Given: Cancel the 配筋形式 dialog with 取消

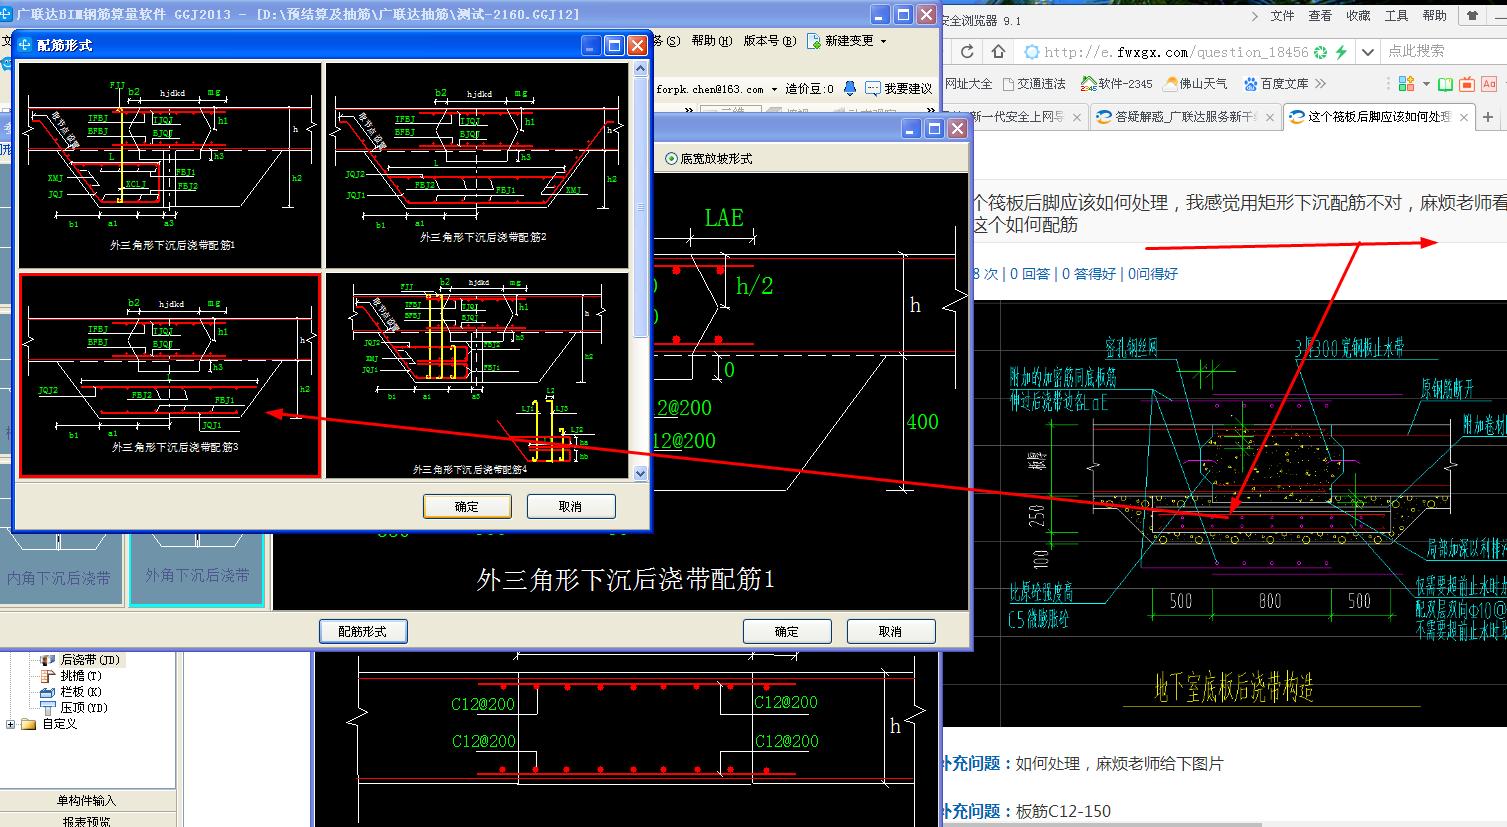Looking at the screenshot, I should [570, 506].
